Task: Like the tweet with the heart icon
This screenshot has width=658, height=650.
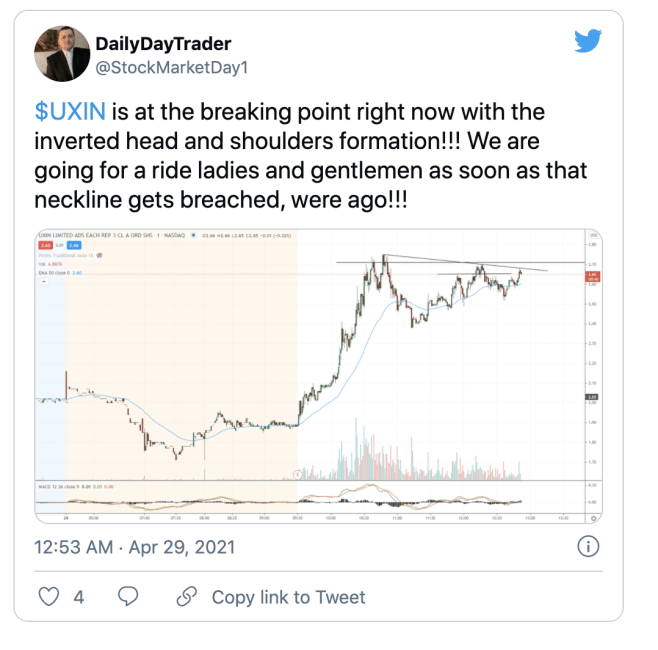Action: [49, 596]
